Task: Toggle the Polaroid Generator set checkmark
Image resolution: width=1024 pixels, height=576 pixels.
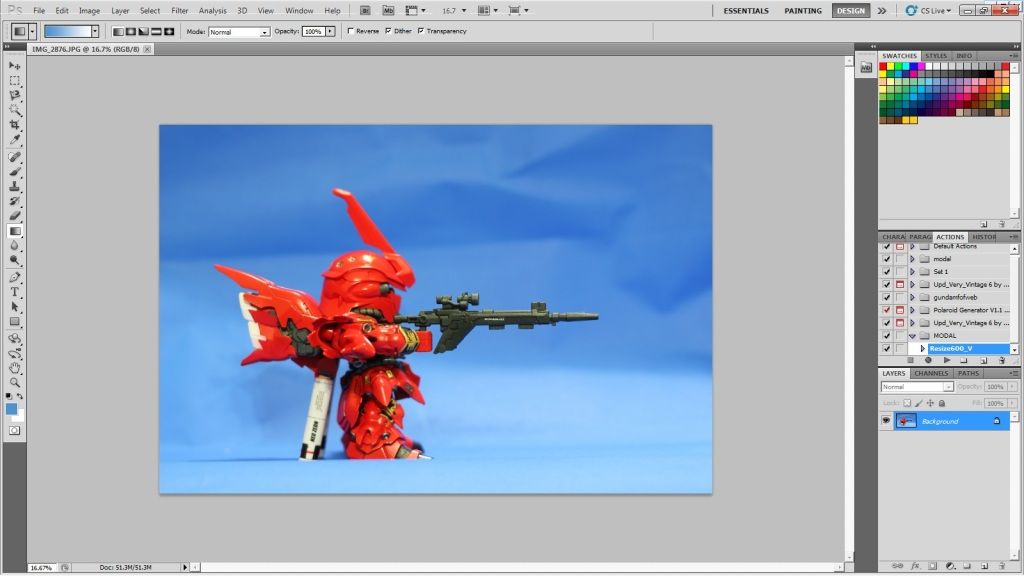Action: point(886,310)
